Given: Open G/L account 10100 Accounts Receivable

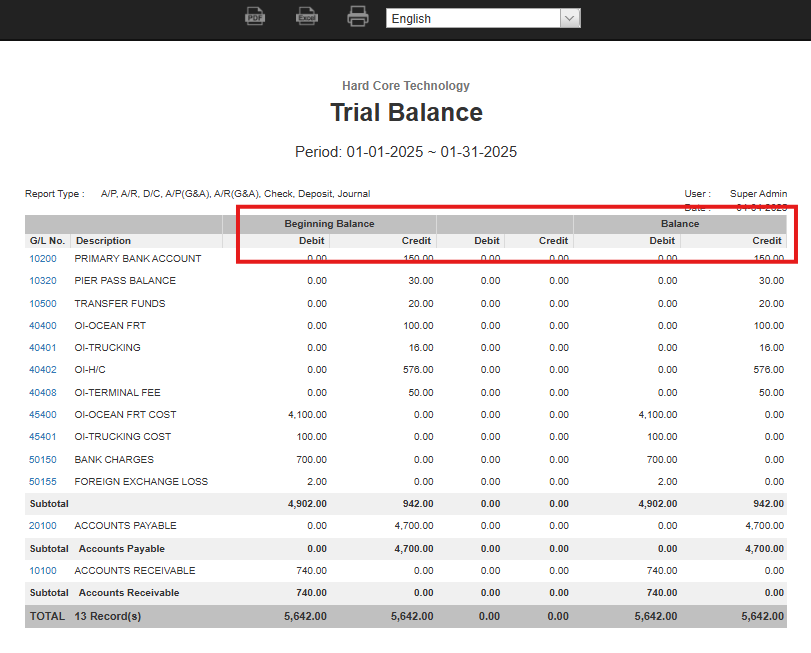Looking at the screenshot, I should (x=43, y=571).
